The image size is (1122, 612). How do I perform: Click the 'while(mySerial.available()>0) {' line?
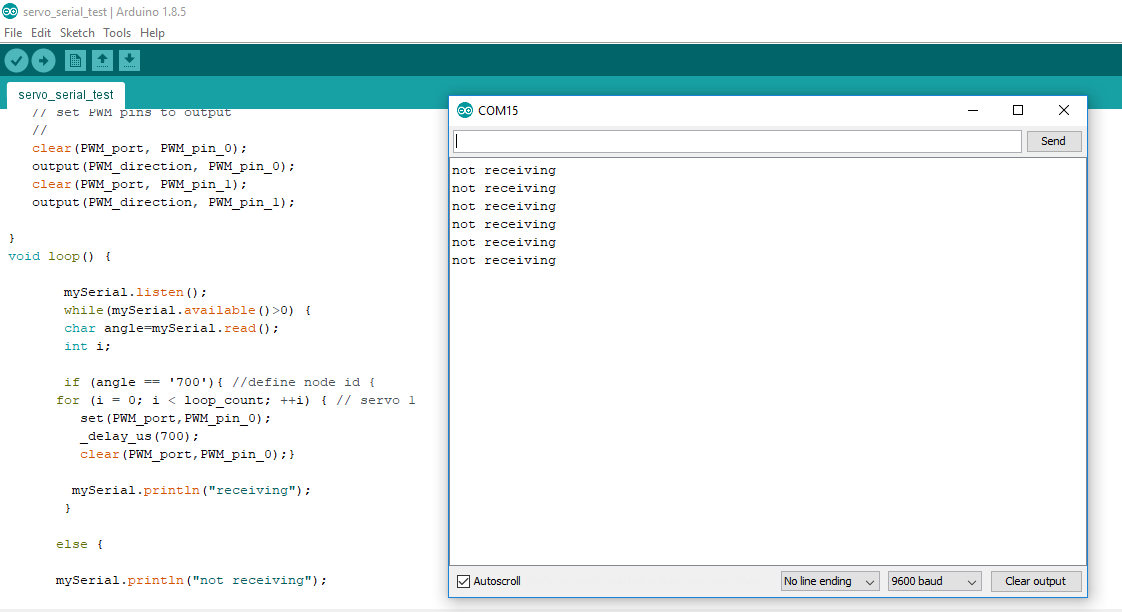[187, 310]
